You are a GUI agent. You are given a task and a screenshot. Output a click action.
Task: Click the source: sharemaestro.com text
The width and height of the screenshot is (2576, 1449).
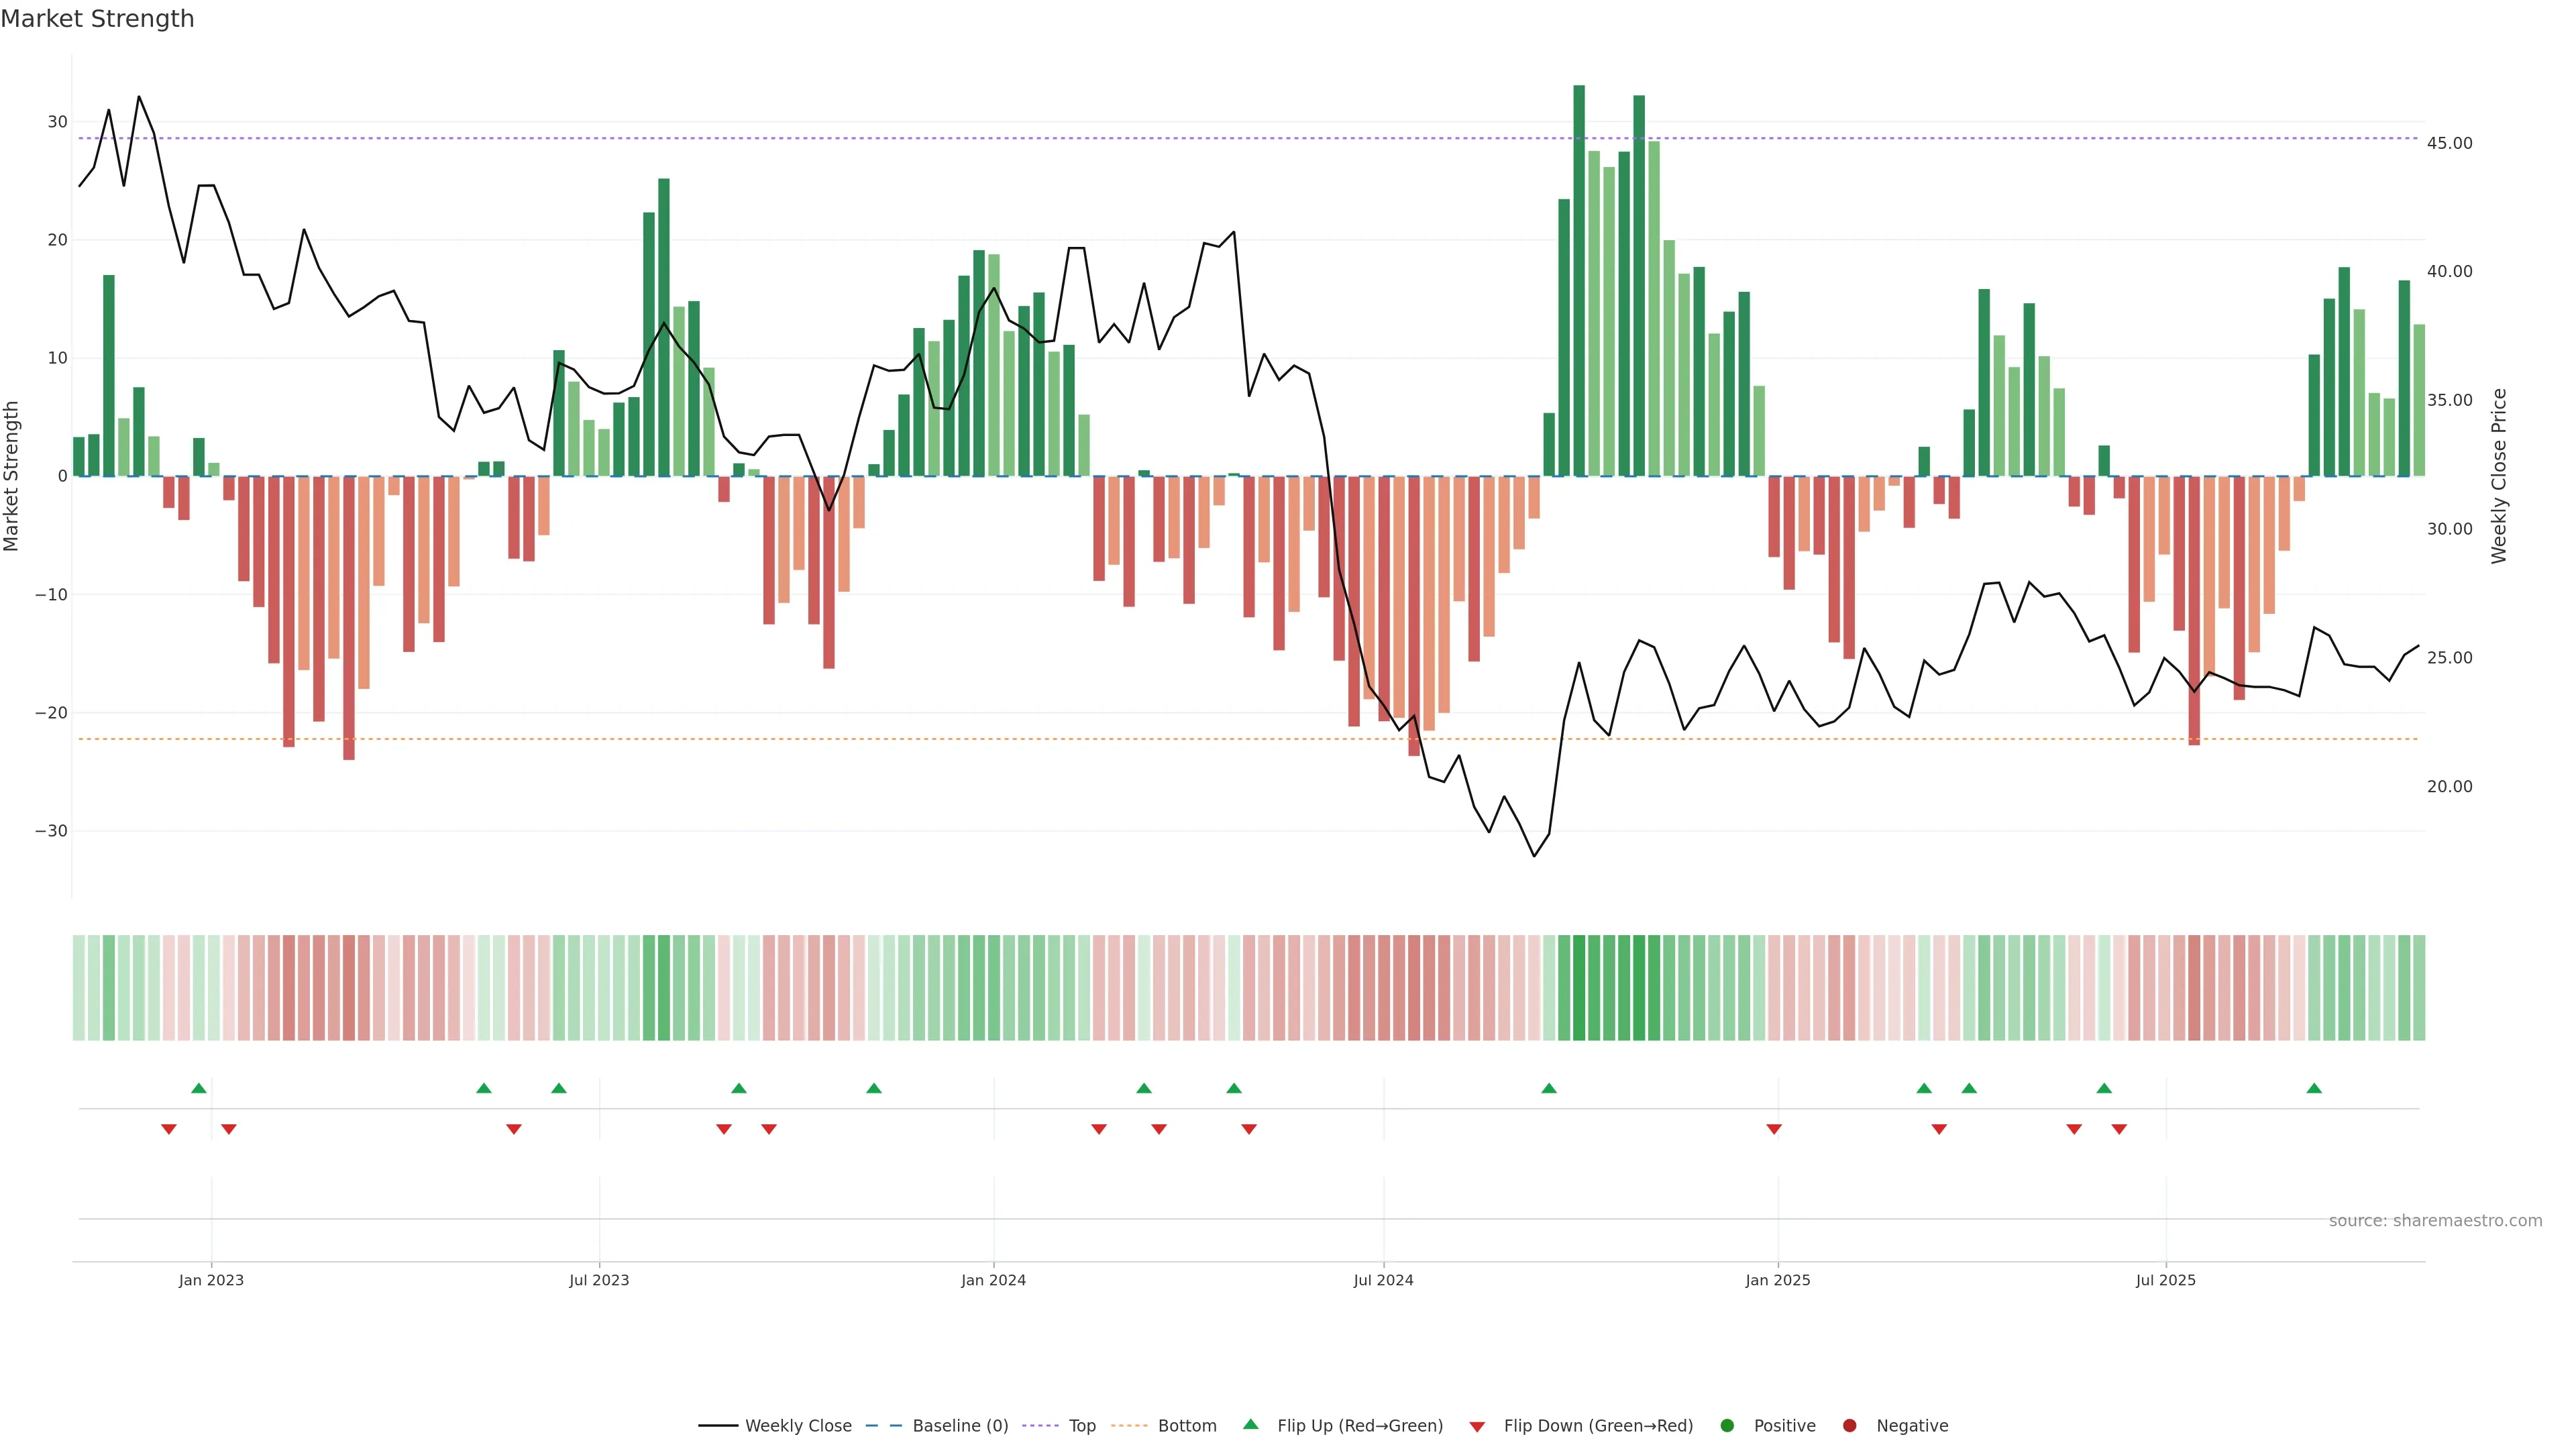tap(2435, 1221)
